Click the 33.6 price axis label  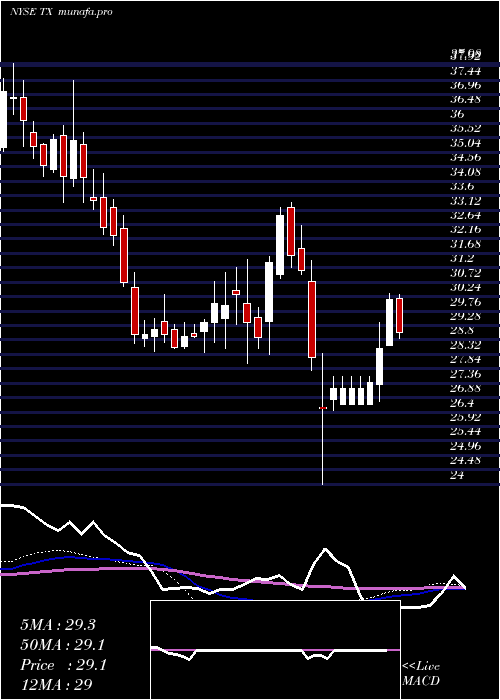[x=462, y=186]
